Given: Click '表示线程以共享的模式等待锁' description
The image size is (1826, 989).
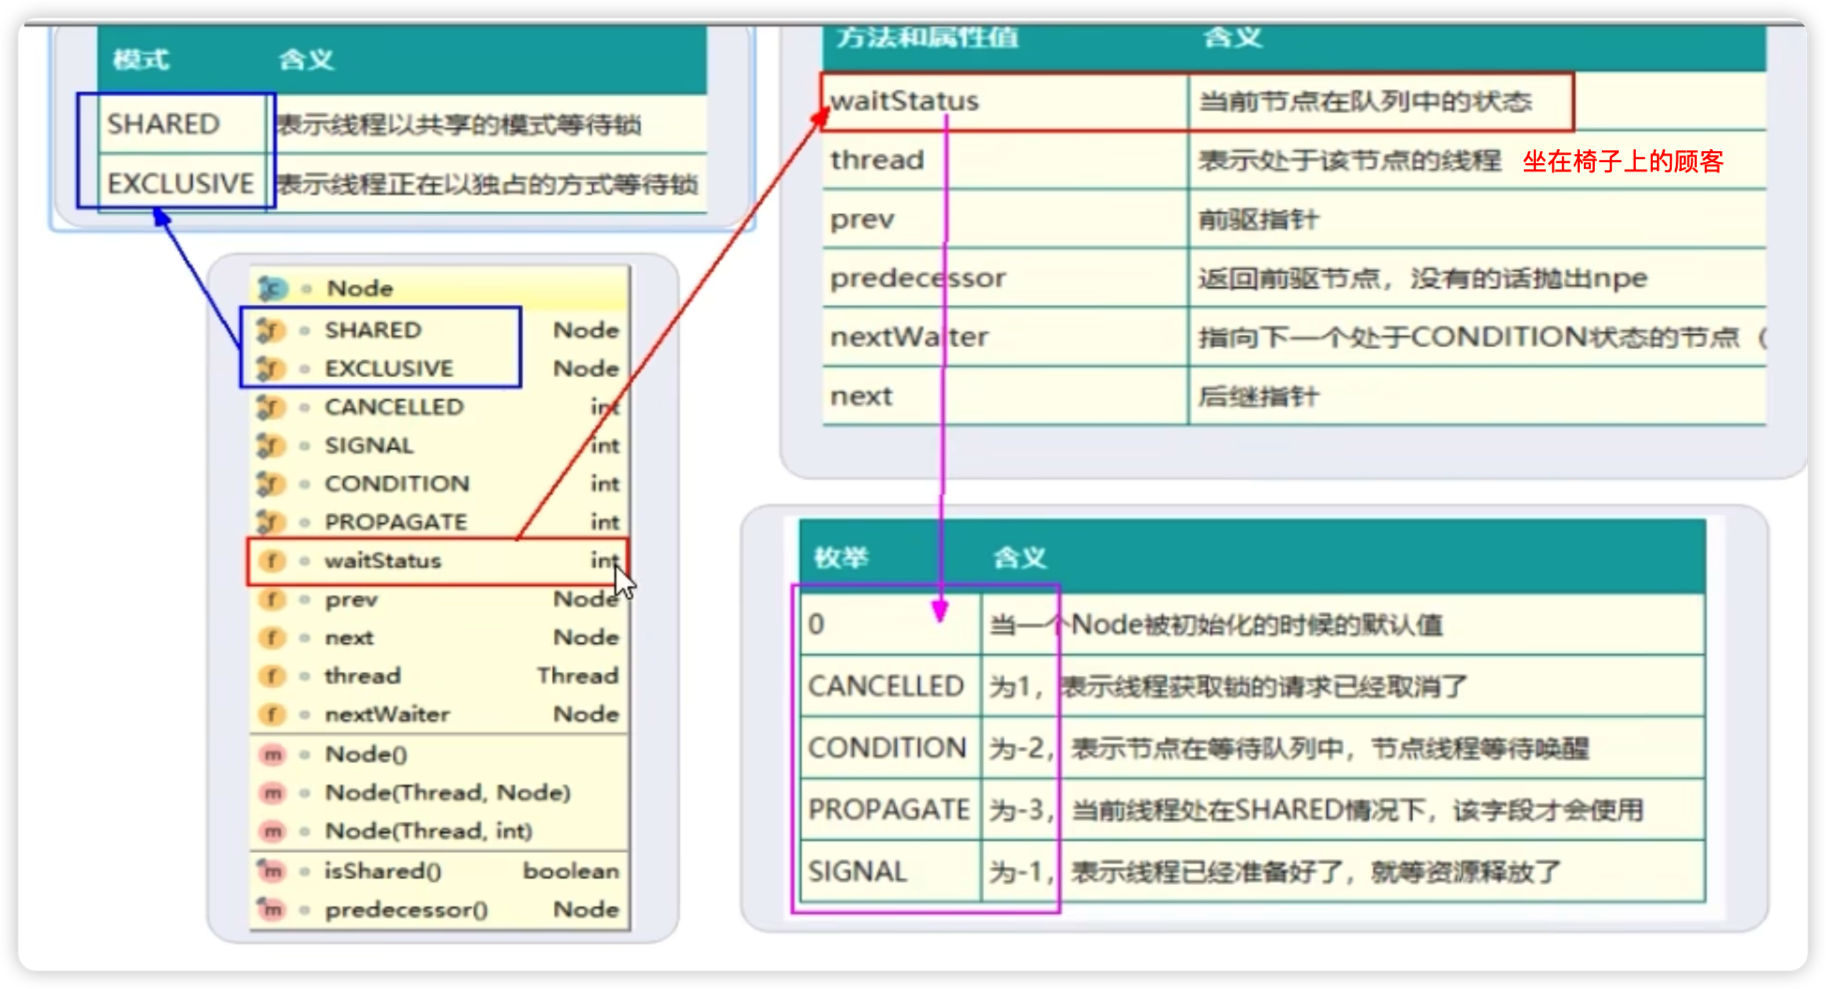Looking at the screenshot, I should pos(459,125).
